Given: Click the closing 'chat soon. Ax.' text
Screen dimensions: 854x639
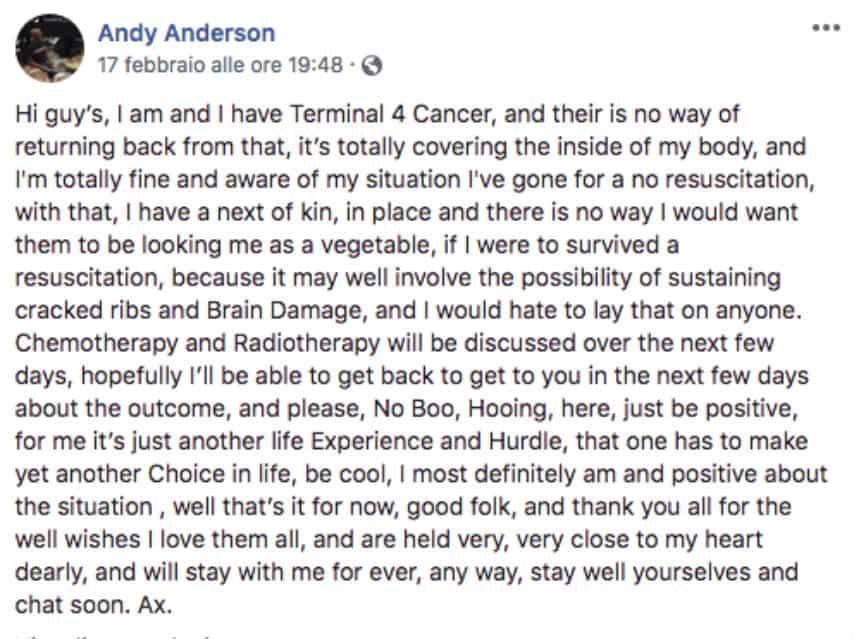Looking at the screenshot, I should pos(94,605).
